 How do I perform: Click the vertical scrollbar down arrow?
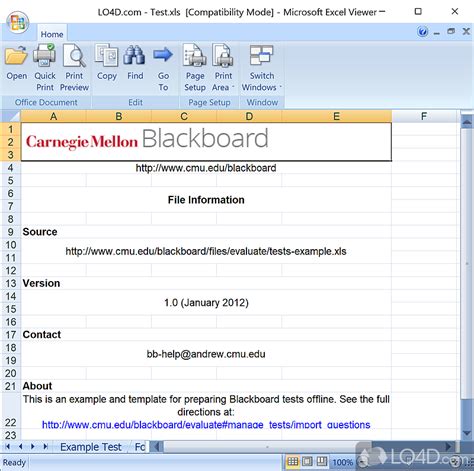pyautogui.click(x=467, y=433)
